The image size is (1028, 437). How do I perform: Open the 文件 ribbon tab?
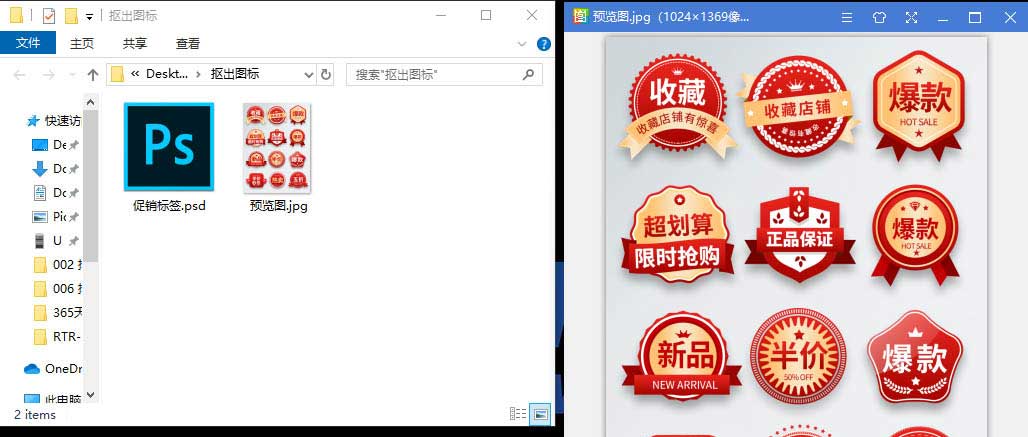[x=28, y=43]
